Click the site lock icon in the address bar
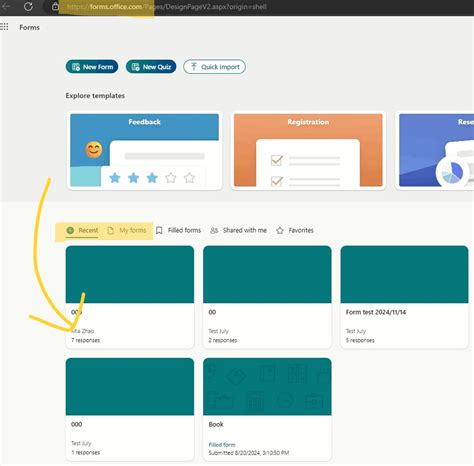The image size is (474, 466). (55, 6)
